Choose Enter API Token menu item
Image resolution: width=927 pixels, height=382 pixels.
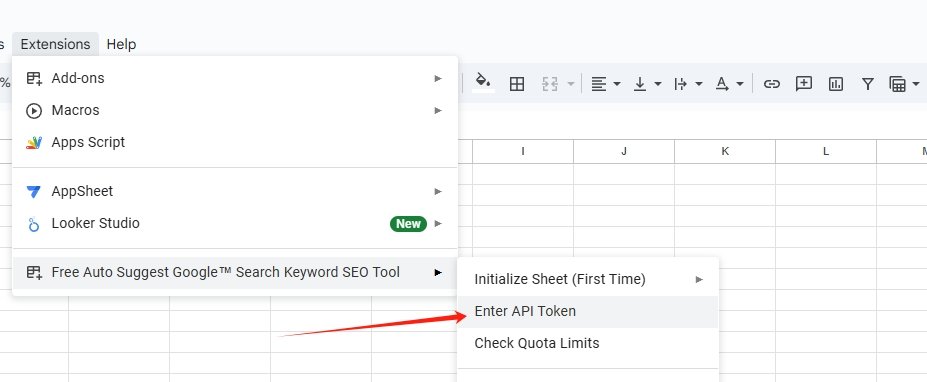[x=588, y=311]
